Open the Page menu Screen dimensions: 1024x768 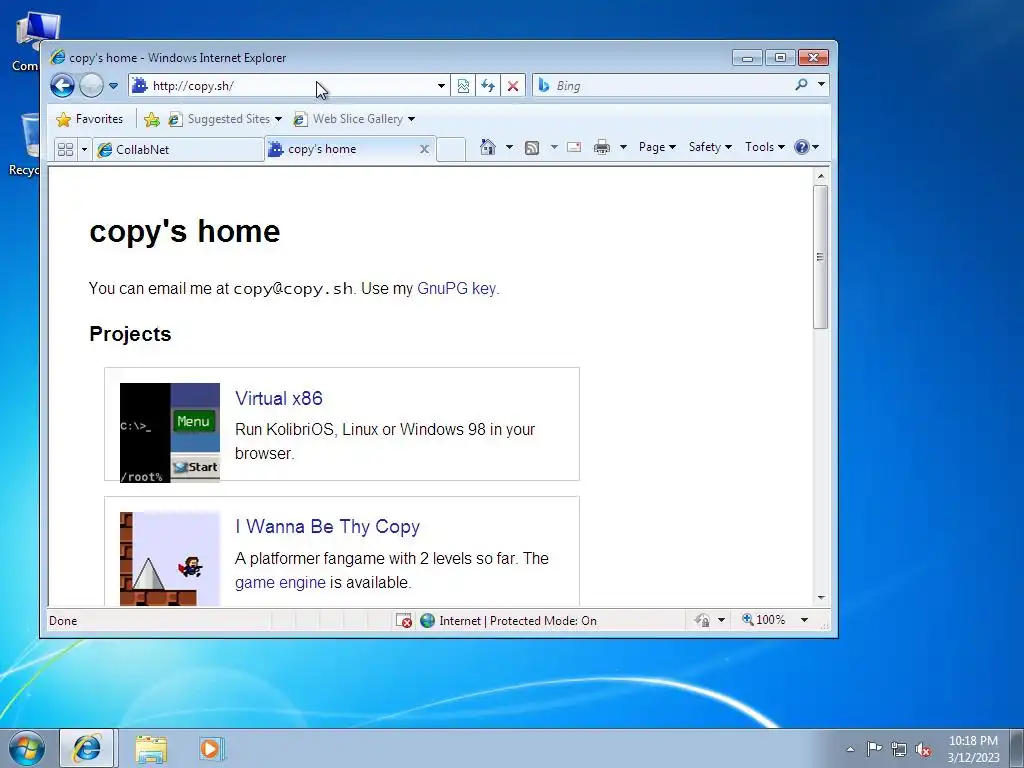pyautogui.click(x=657, y=147)
